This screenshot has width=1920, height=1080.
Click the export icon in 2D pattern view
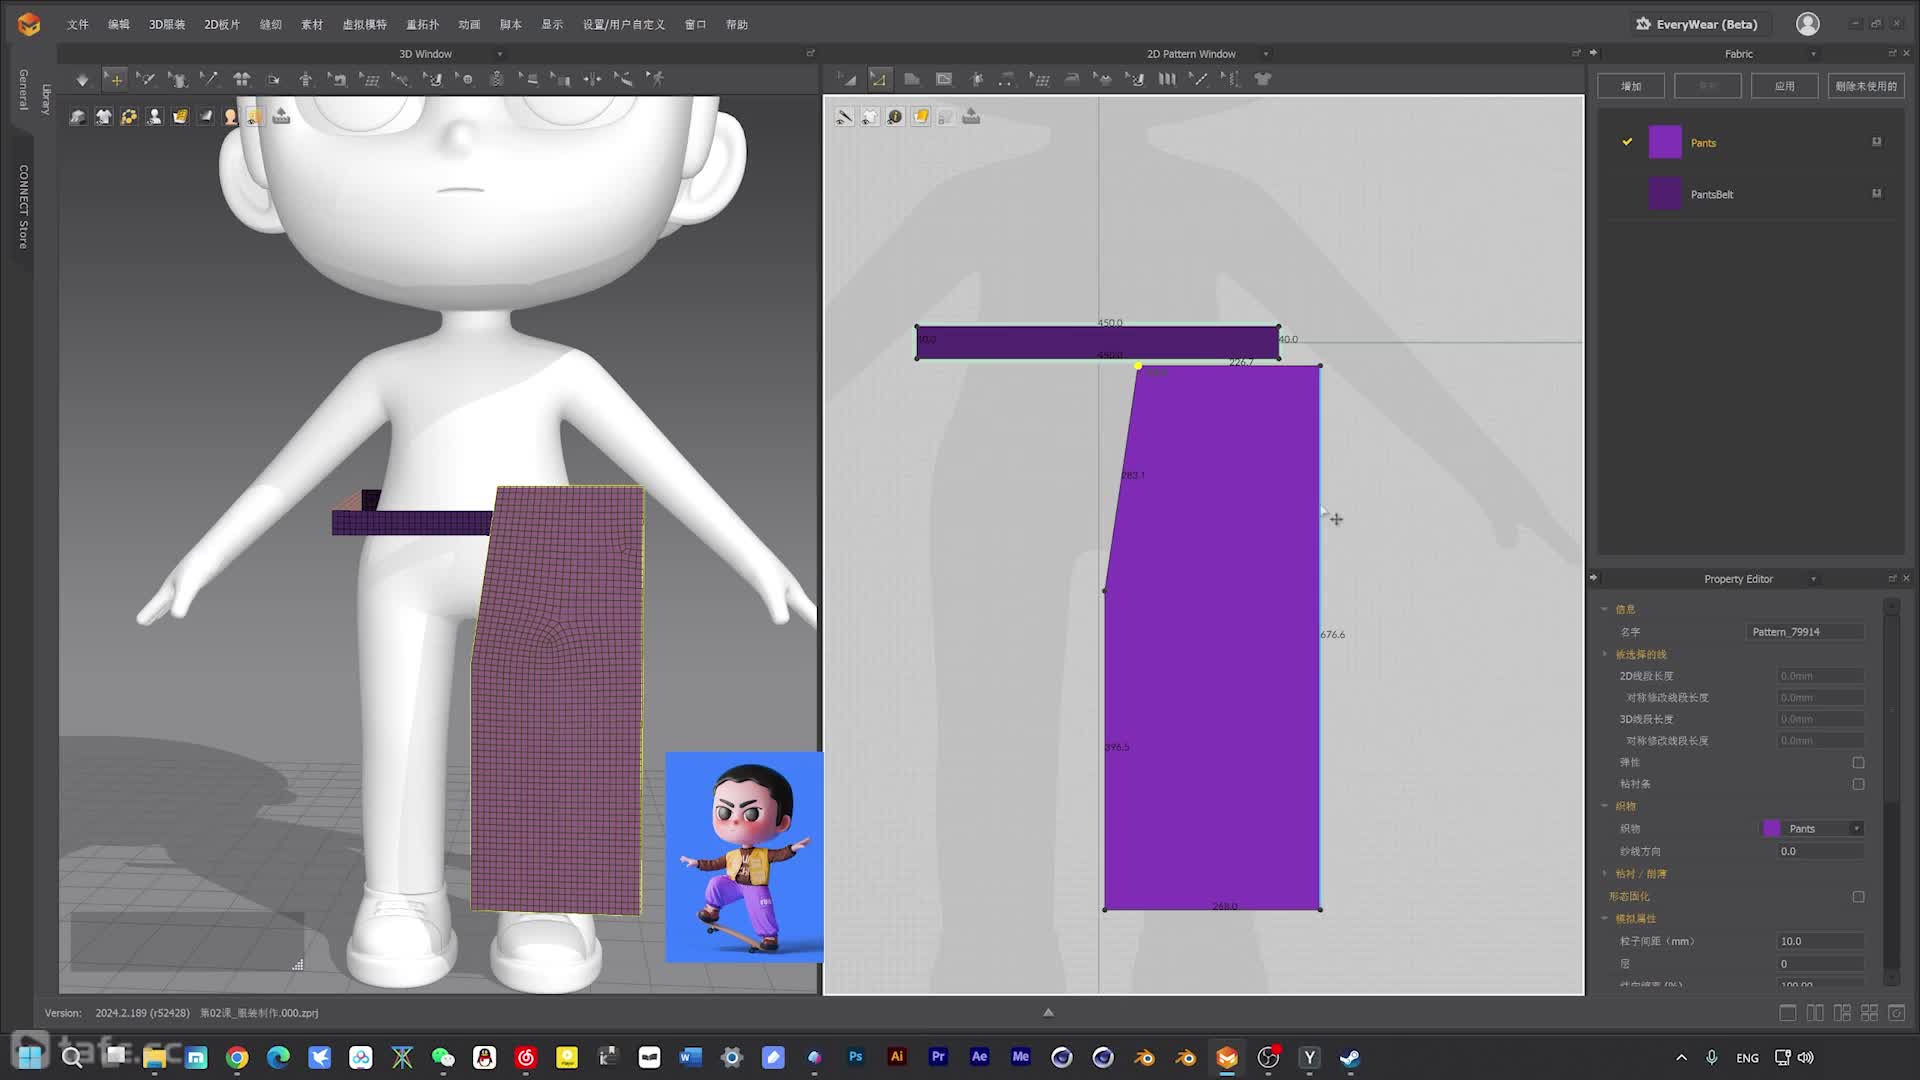click(x=971, y=117)
